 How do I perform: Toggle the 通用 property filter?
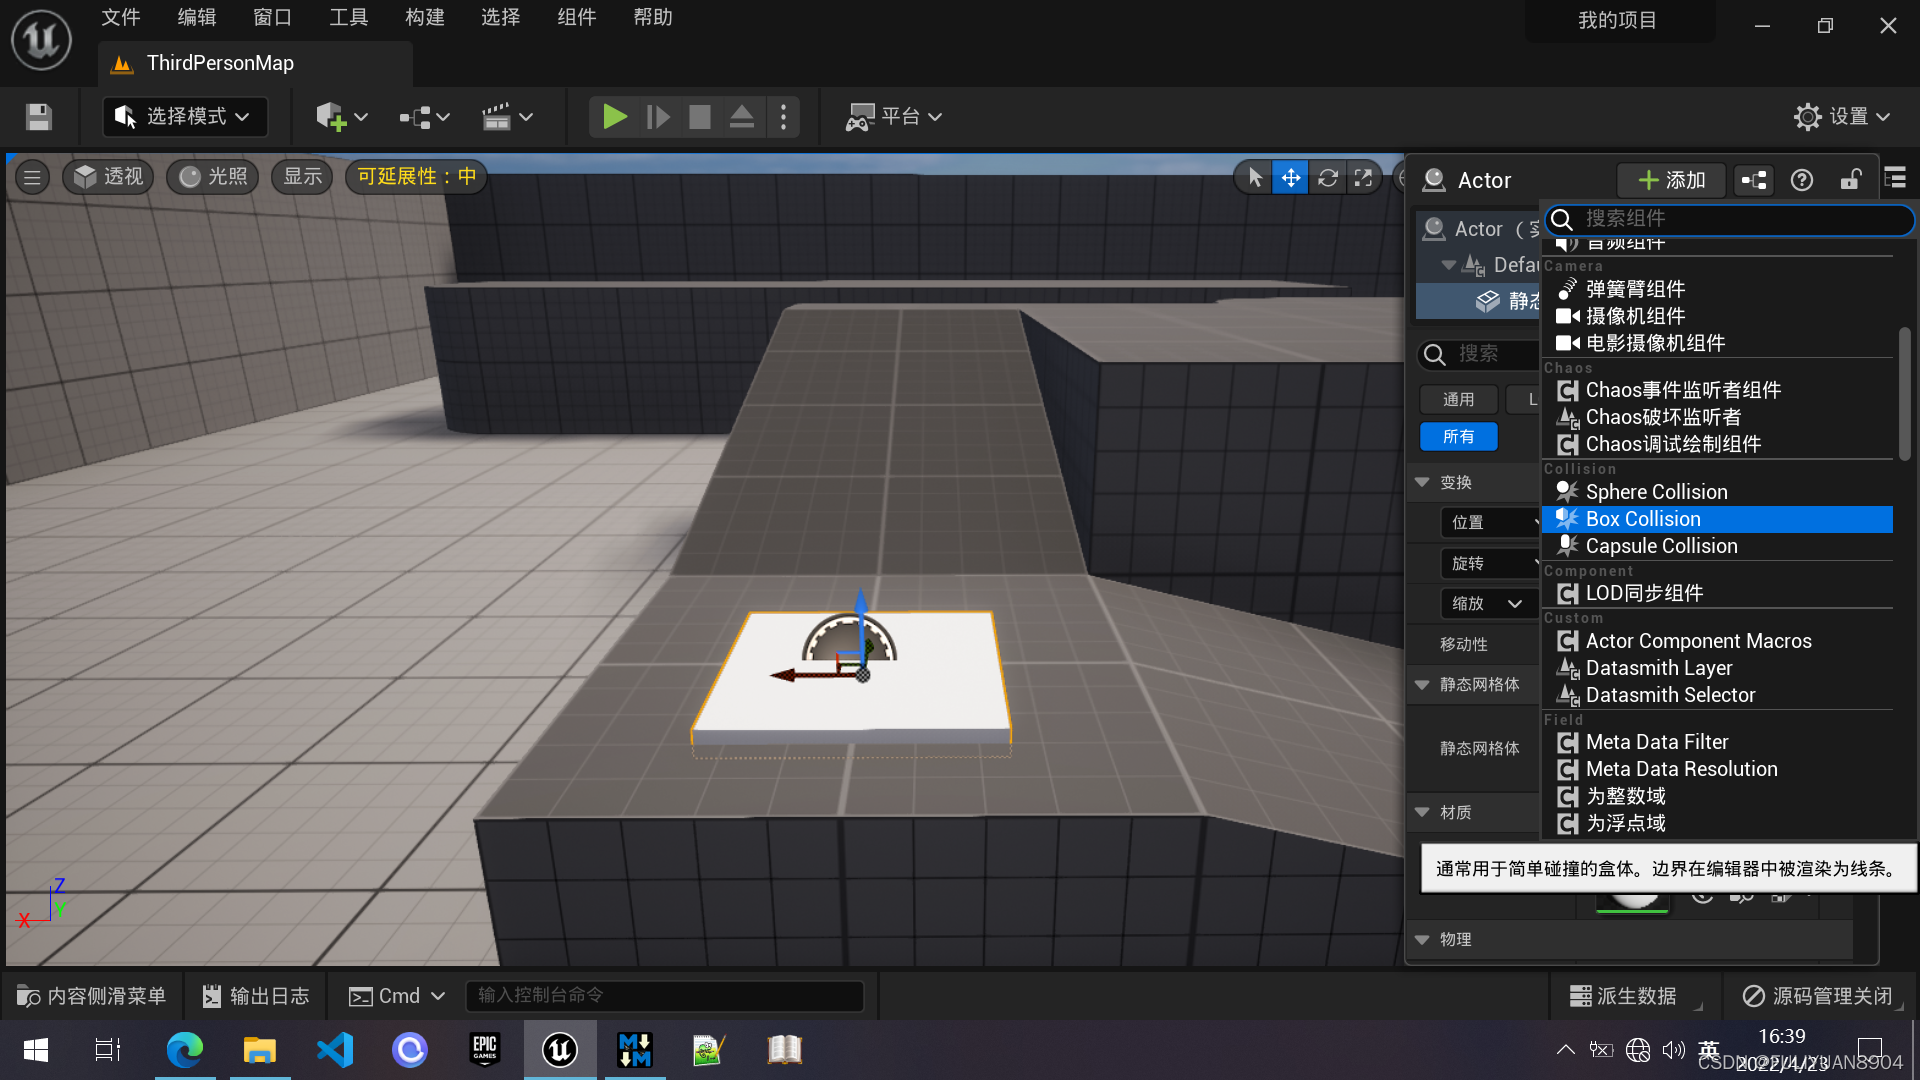pos(1458,399)
